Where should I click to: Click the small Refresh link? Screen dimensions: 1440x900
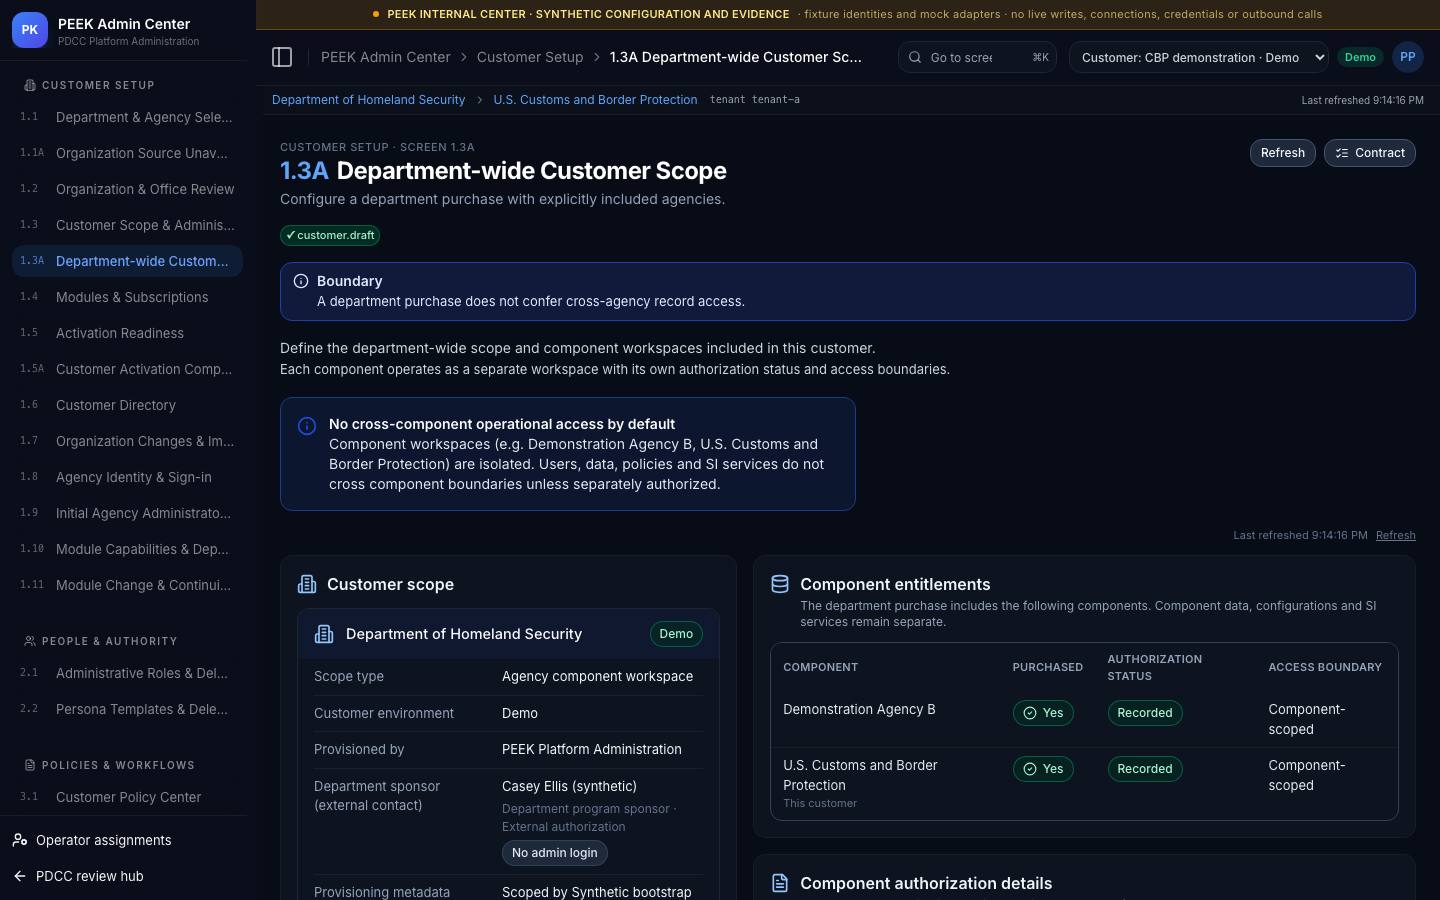pos(1395,535)
